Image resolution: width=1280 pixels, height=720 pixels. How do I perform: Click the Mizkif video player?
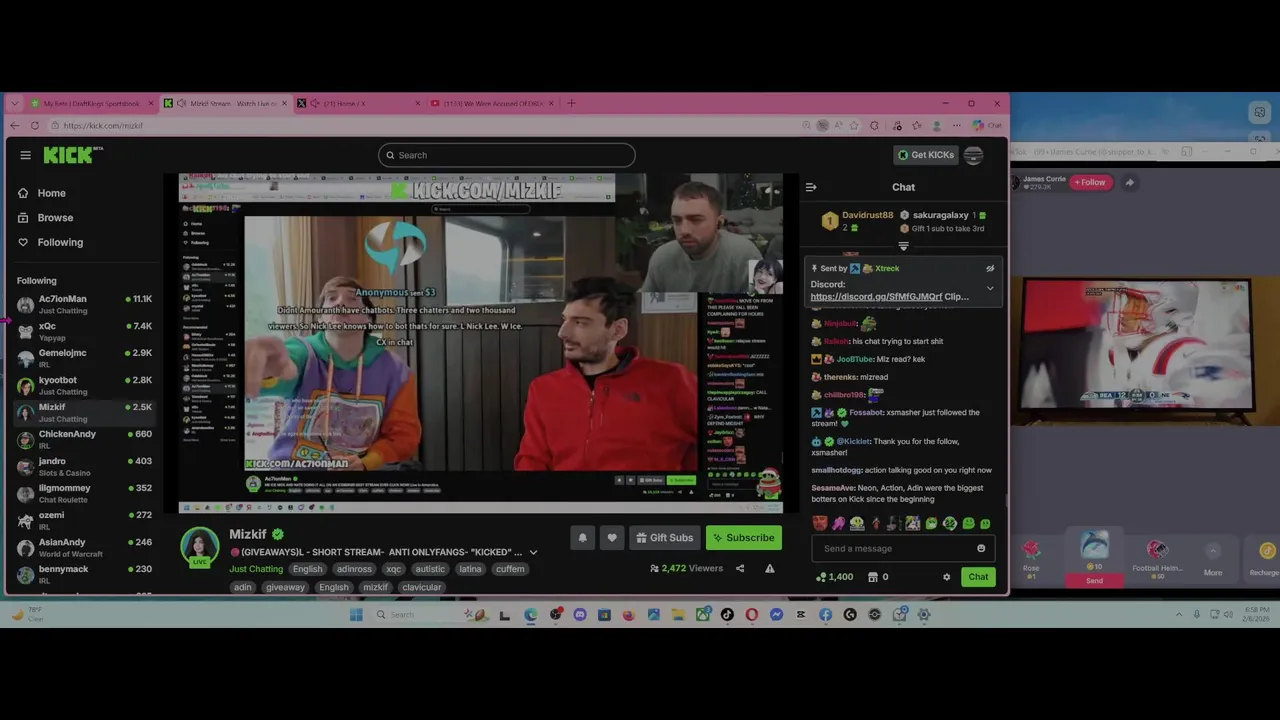coord(480,343)
